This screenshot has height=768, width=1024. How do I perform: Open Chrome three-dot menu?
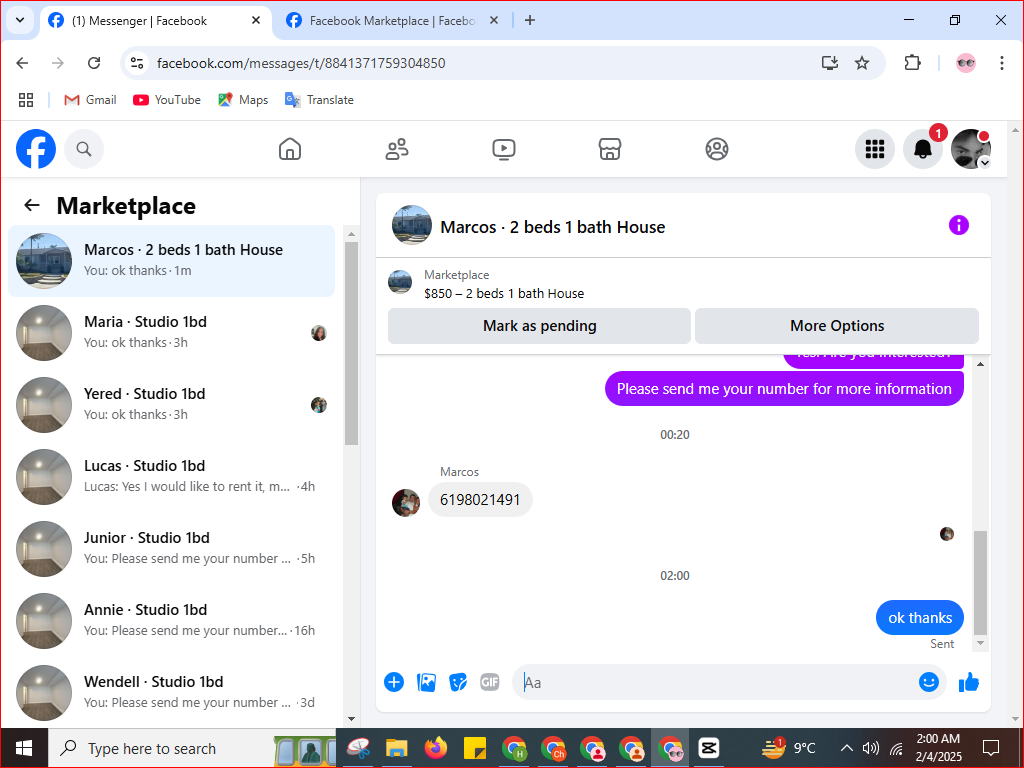(1002, 63)
